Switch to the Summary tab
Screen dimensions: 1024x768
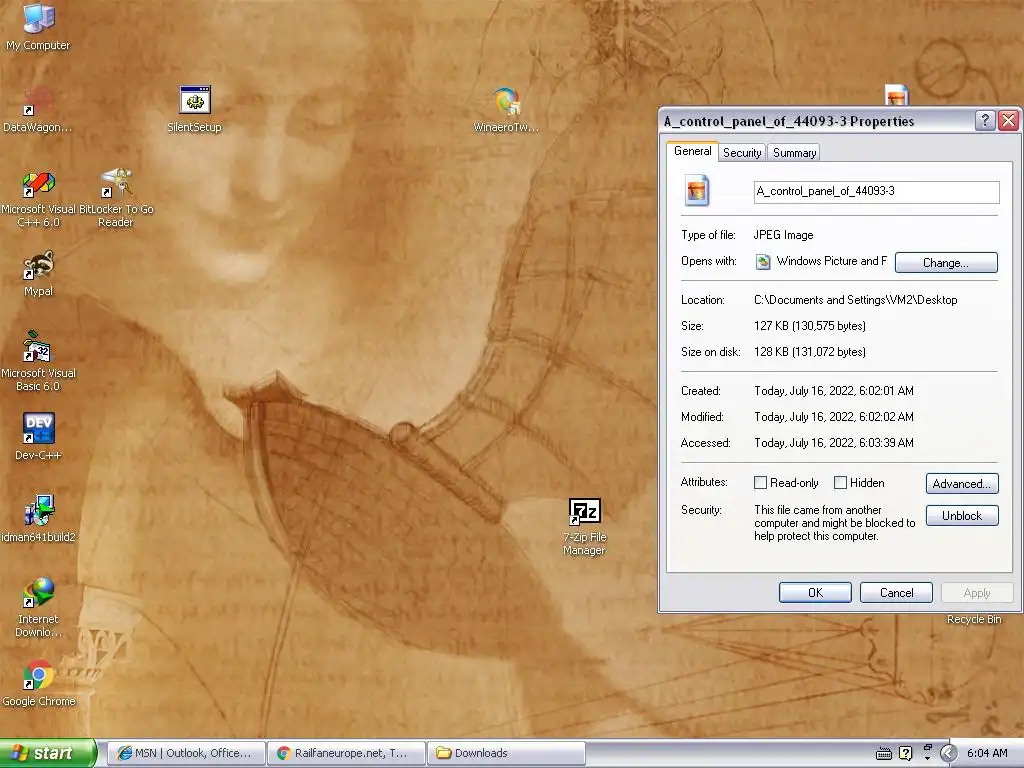(x=794, y=152)
